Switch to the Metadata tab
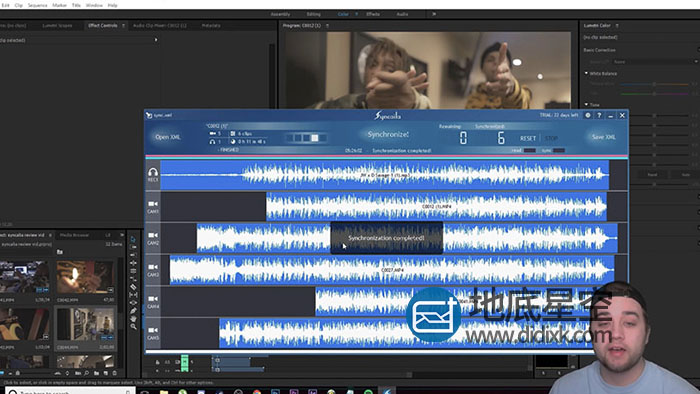This screenshot has width=700, height=394. (x=211, y=25)
